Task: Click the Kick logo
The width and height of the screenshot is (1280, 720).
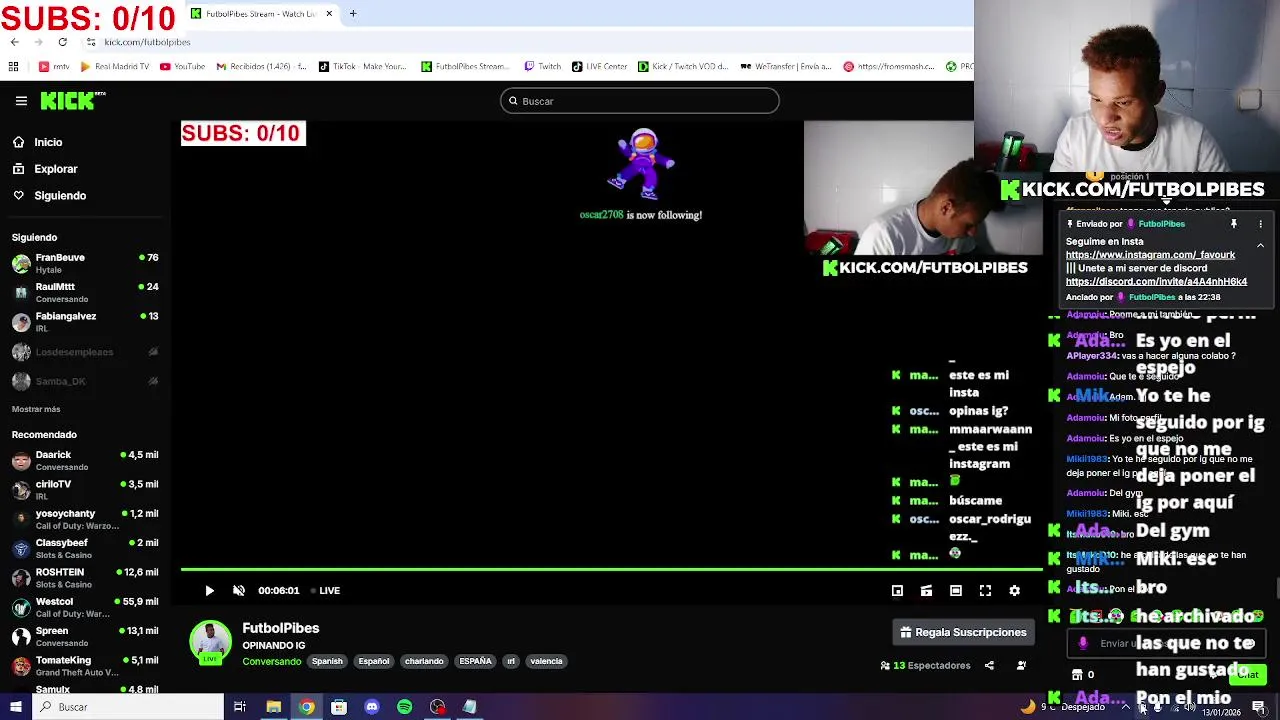Action: coord(72,101)
